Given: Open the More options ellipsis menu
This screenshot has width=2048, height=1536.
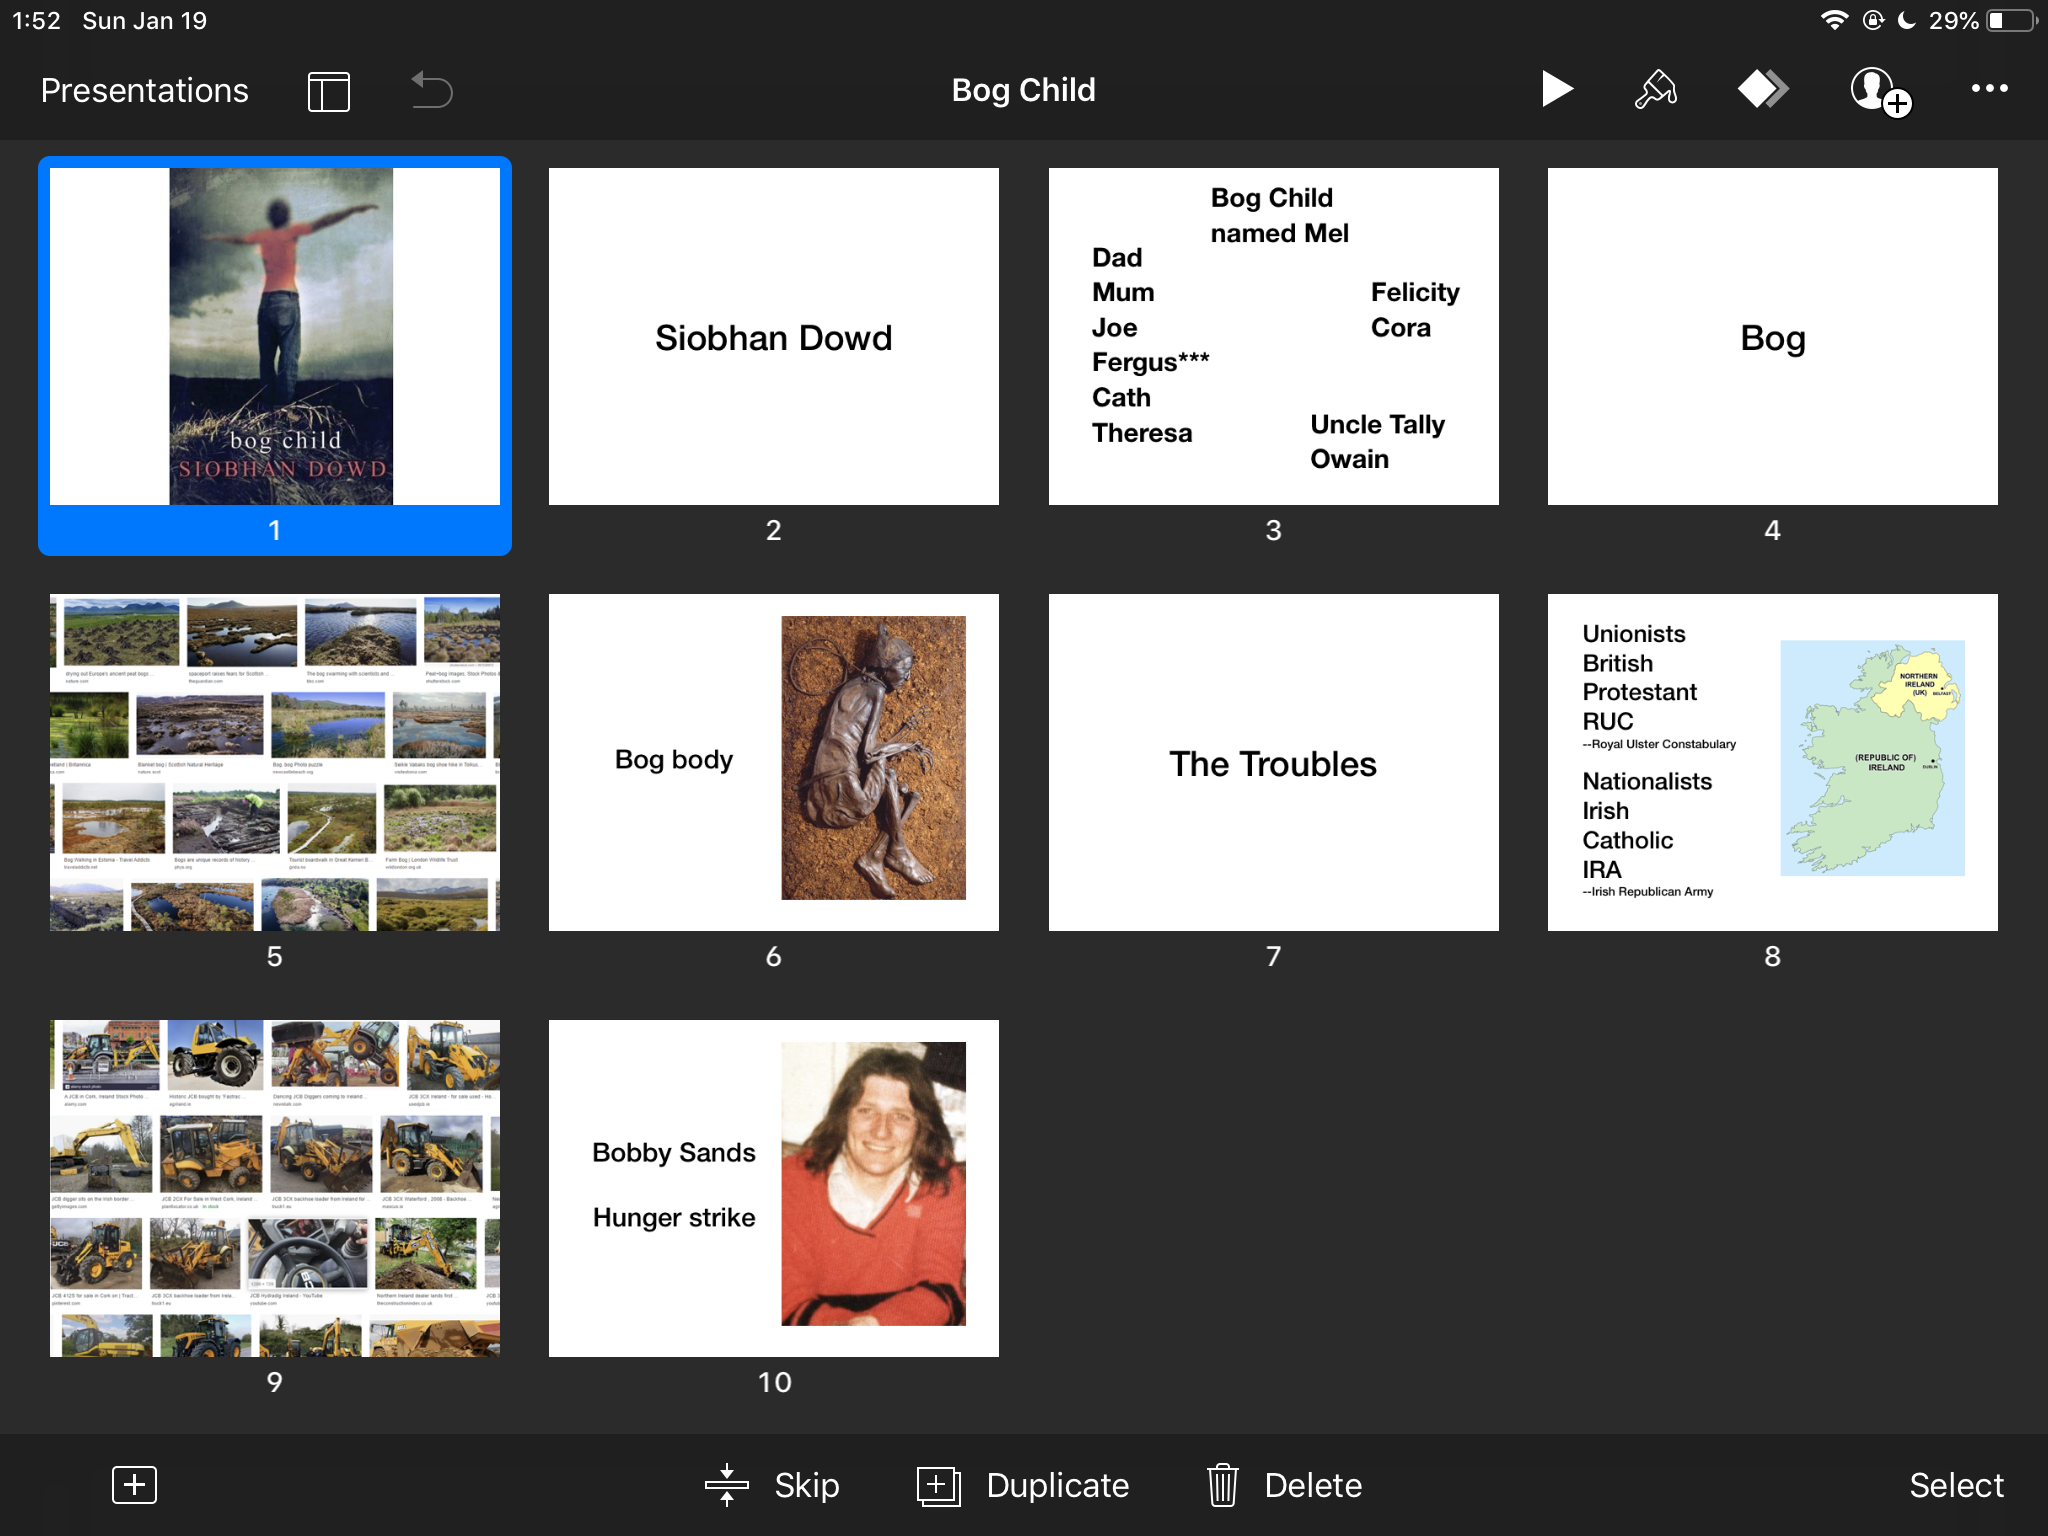Looking at the screenshot, I should click(x=1989, y=89).
